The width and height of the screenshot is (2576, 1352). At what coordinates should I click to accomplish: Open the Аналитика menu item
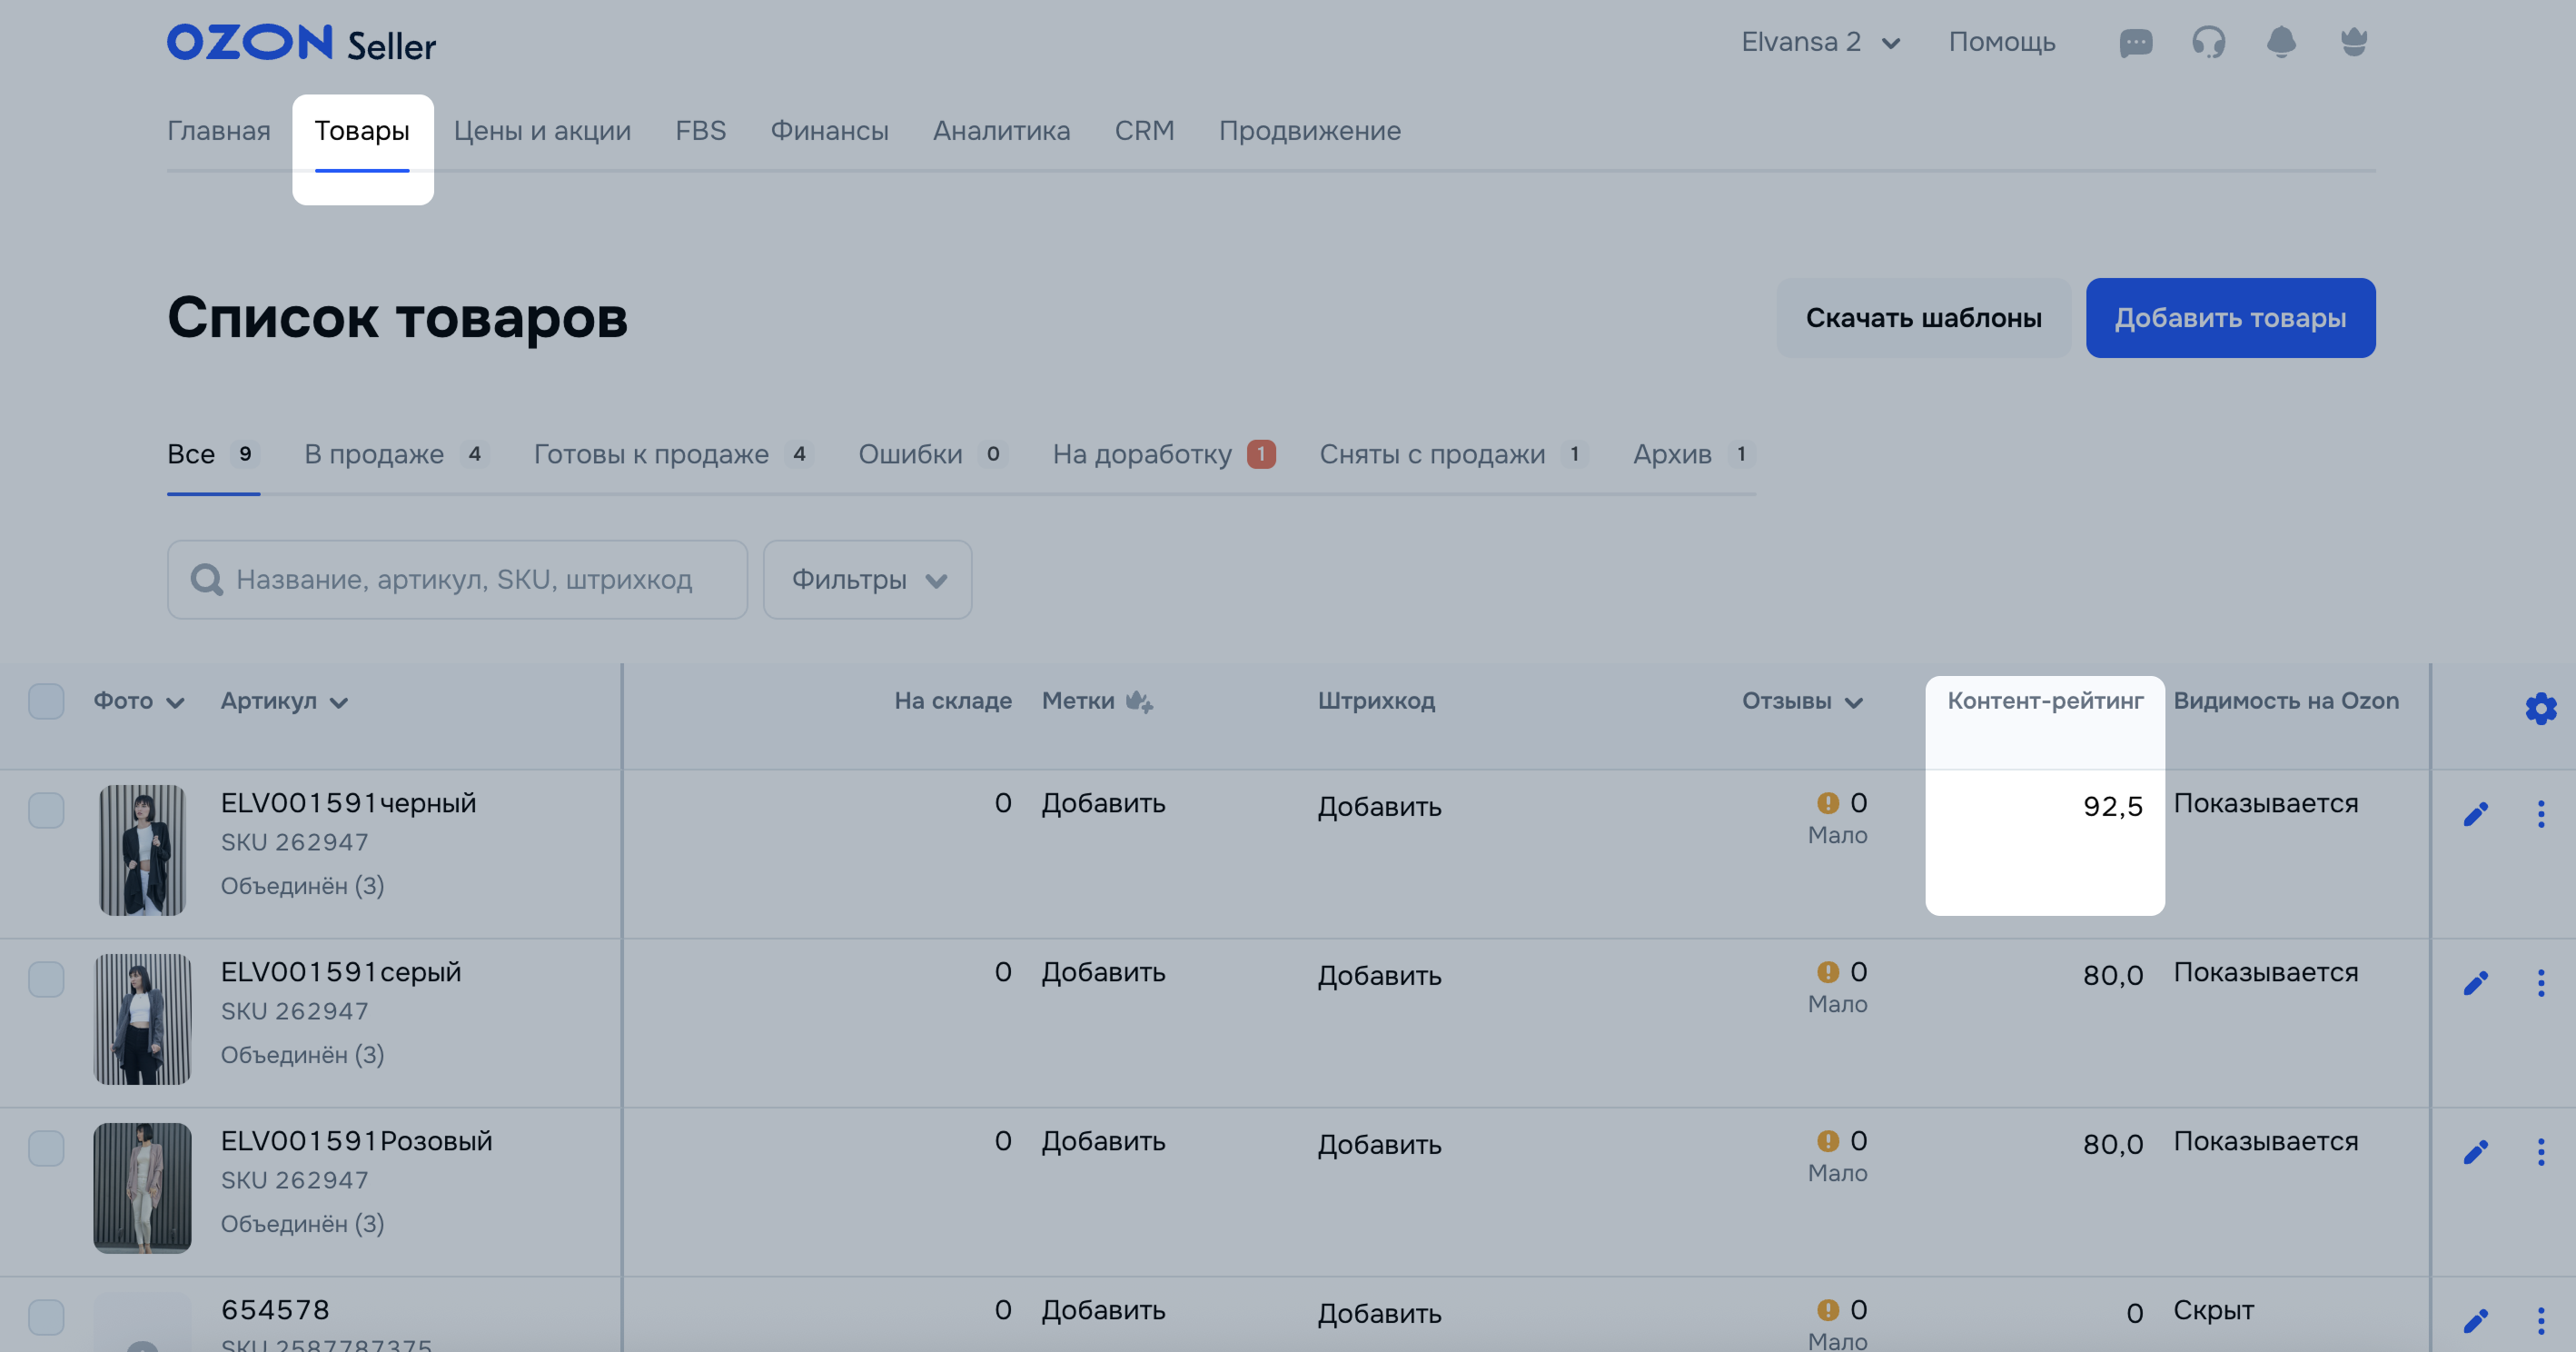pos(1001,131)
